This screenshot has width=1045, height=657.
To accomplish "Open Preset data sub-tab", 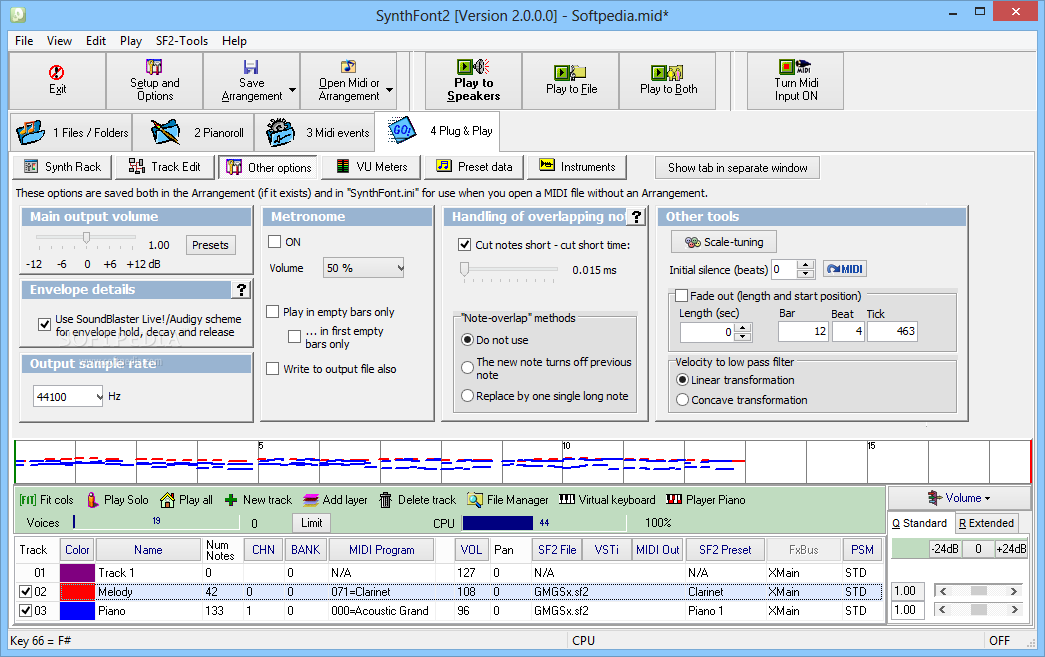I will click(474, 167).
